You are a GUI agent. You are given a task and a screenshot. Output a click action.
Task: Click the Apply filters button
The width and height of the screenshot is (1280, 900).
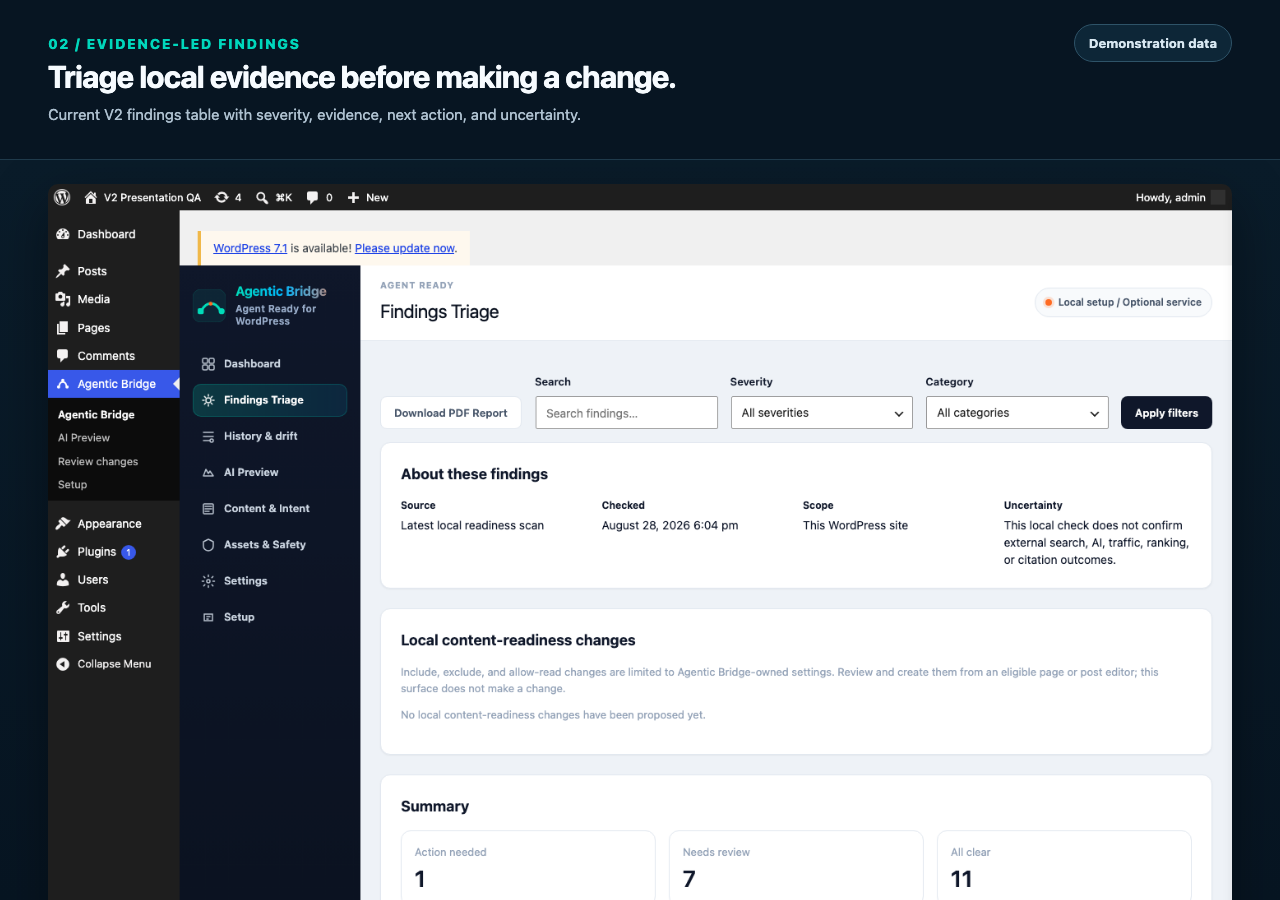tap(1166, 413)
